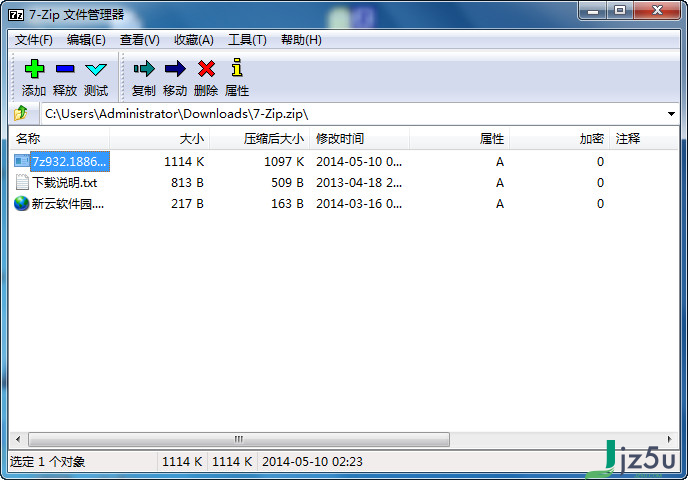This screenshot has width=688, height=480.
Task: Click the 217 B size cell
Action: [x=187, y=204]
